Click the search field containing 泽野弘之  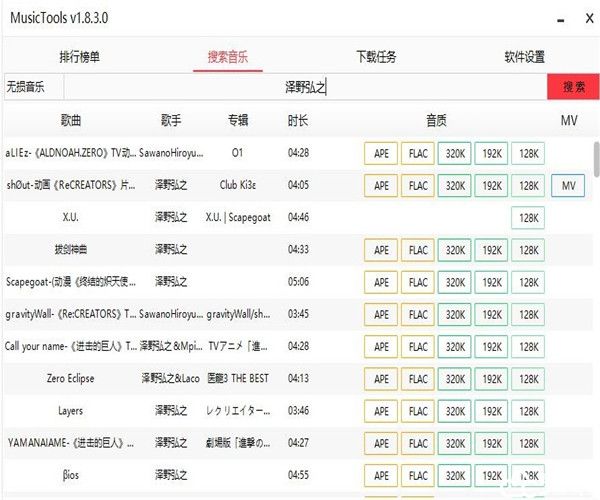coord(305,87)
